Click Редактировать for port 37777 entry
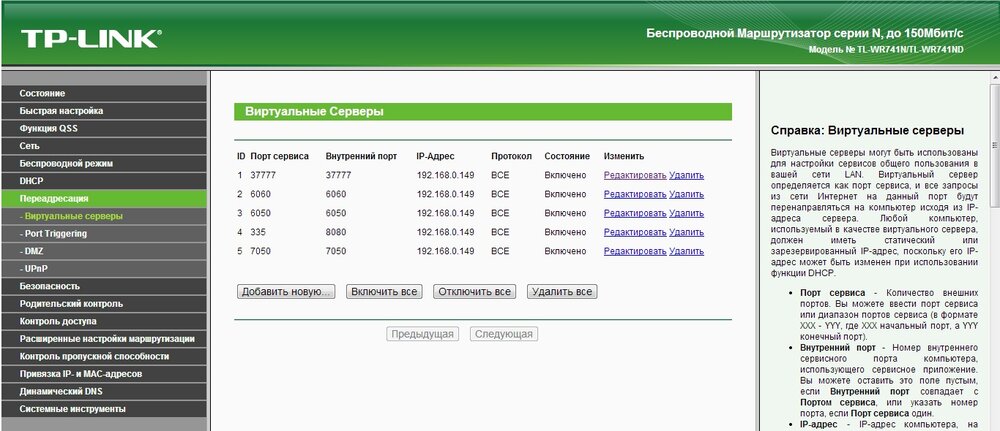Screen dimensions: 1000x431 (635, 175)
